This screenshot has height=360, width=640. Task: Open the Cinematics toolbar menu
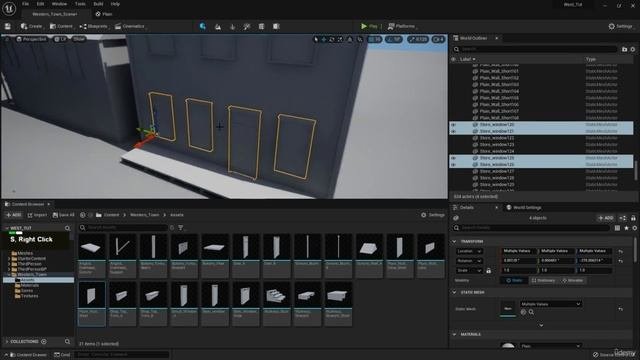pos(130,26)
